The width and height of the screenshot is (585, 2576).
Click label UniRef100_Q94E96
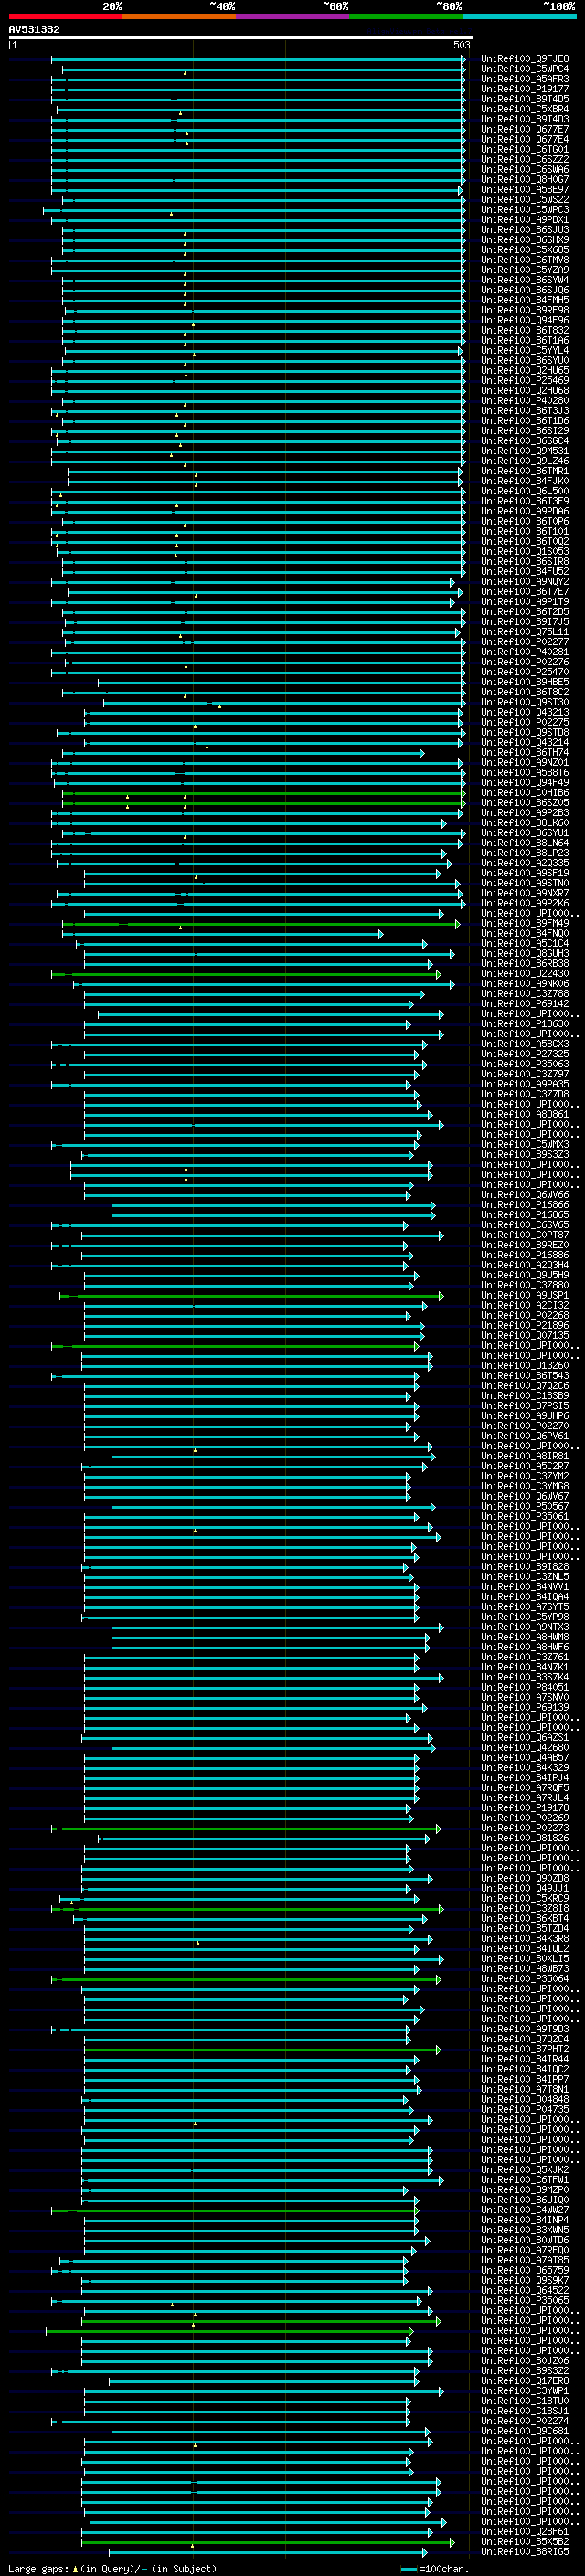[524, 320]
